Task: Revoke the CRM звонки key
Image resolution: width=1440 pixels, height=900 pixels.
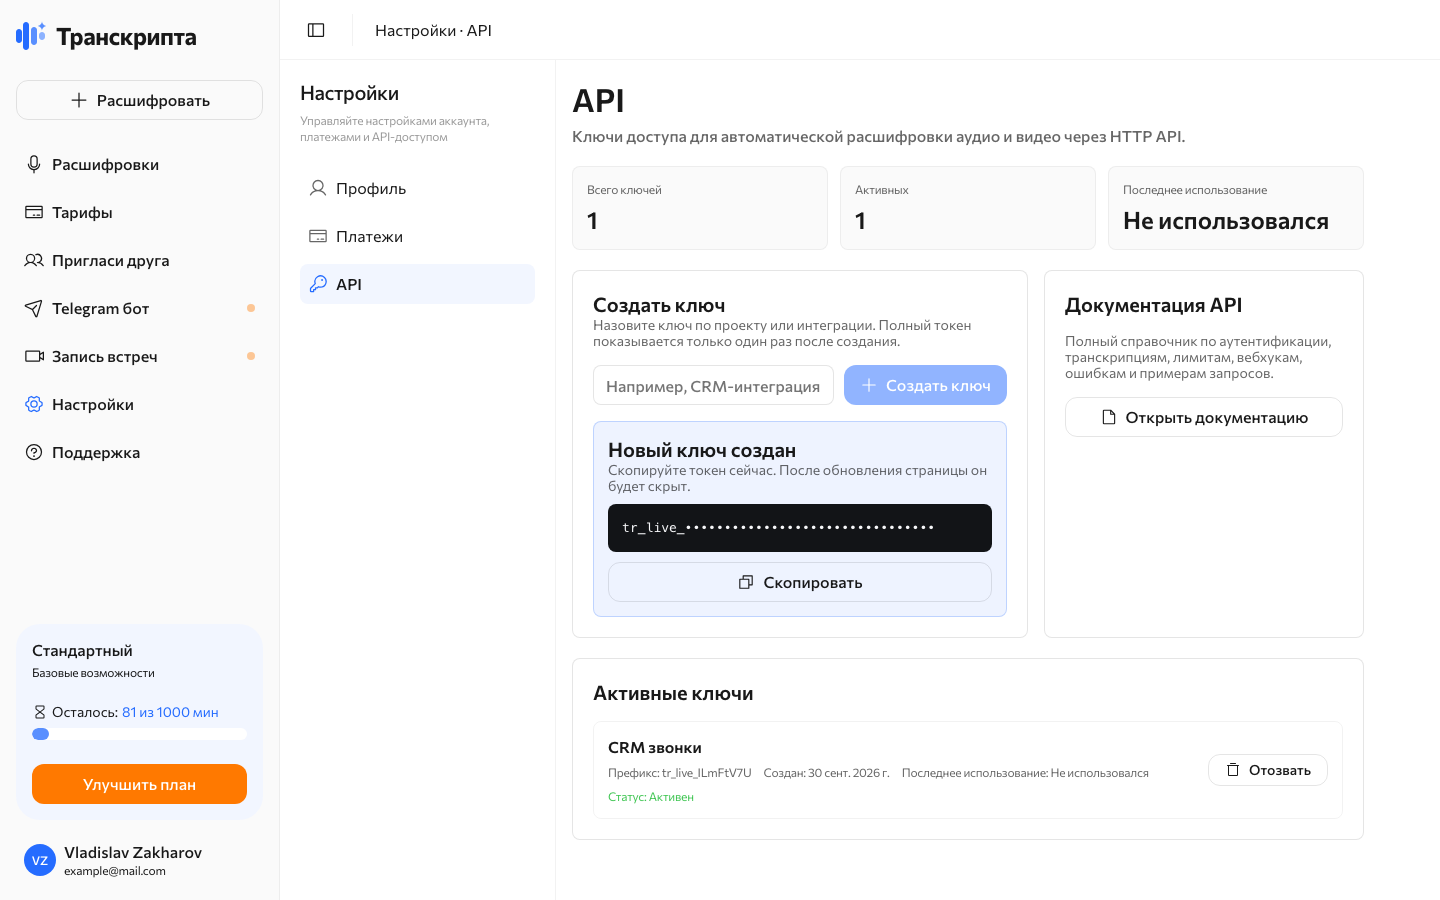Action: click(1268, 770)
